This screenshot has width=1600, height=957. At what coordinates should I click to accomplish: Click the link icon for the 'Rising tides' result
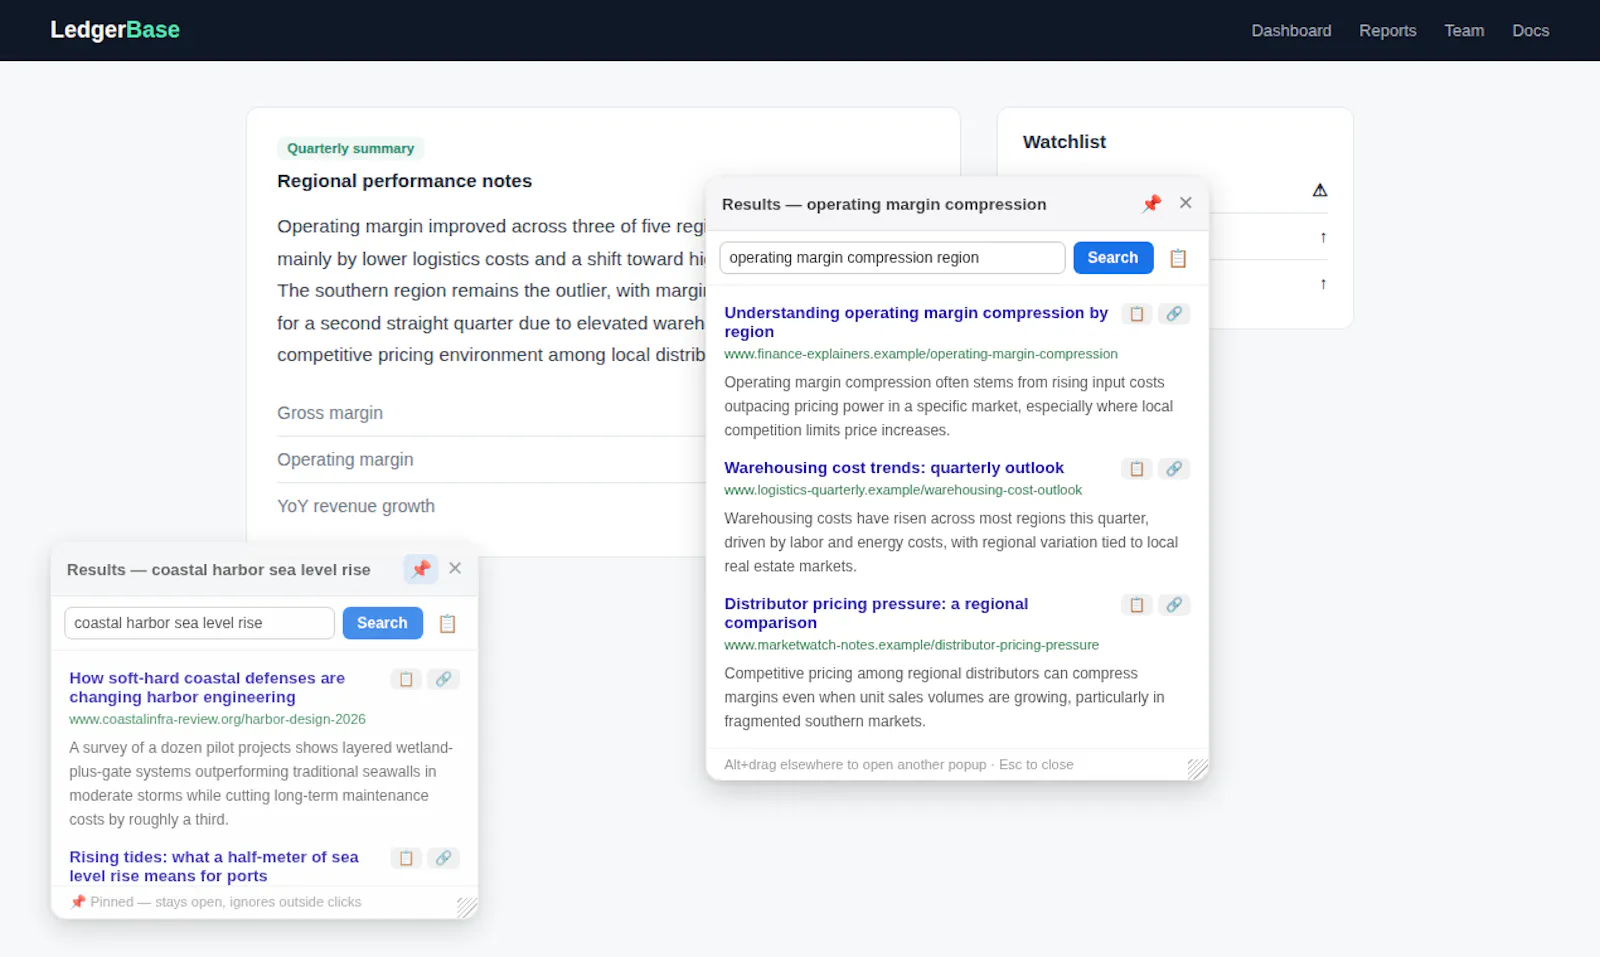(443, 858)
